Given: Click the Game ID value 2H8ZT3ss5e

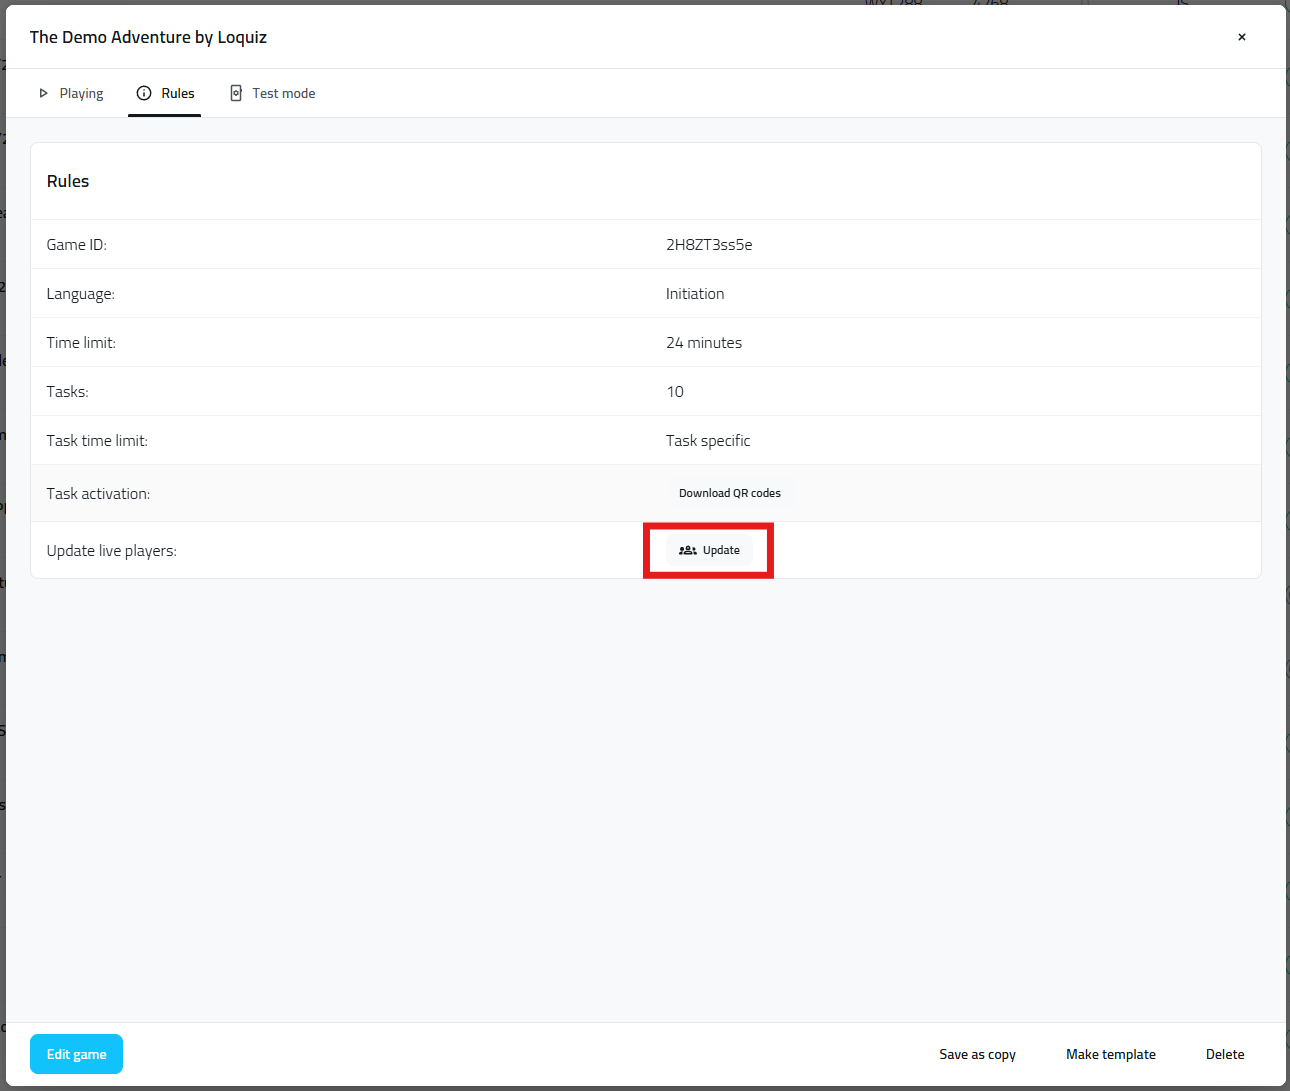Looking at the screenshot, I should point(709,245).
